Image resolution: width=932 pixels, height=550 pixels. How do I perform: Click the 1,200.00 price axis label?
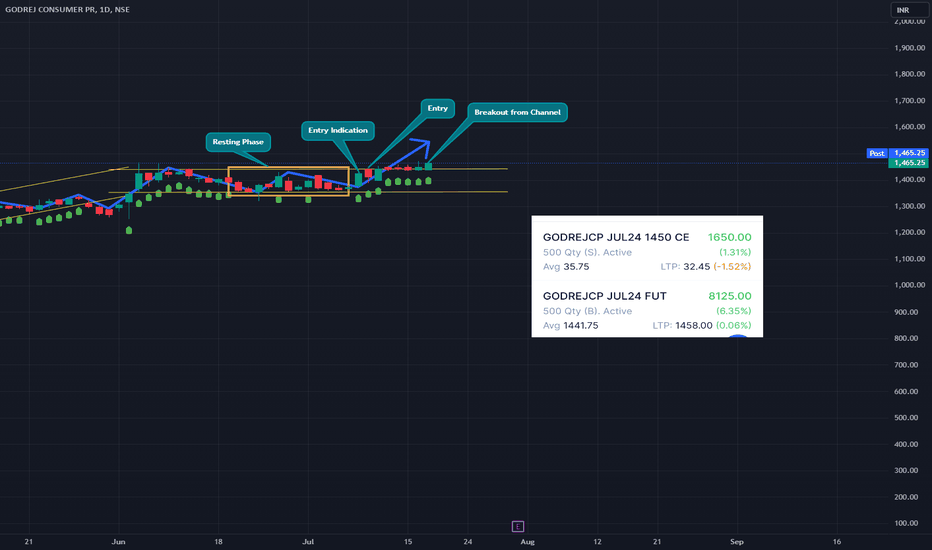pos(909,232)
